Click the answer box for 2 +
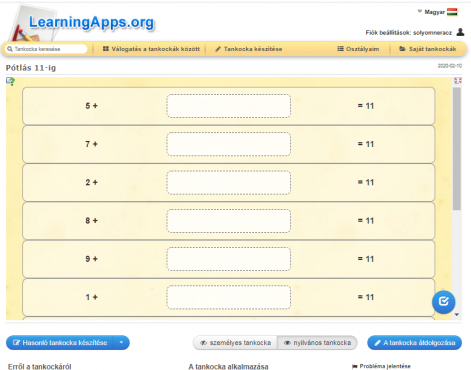Image resolution: width=471 pixels, height=370 pixels. [x=229, y=183]
